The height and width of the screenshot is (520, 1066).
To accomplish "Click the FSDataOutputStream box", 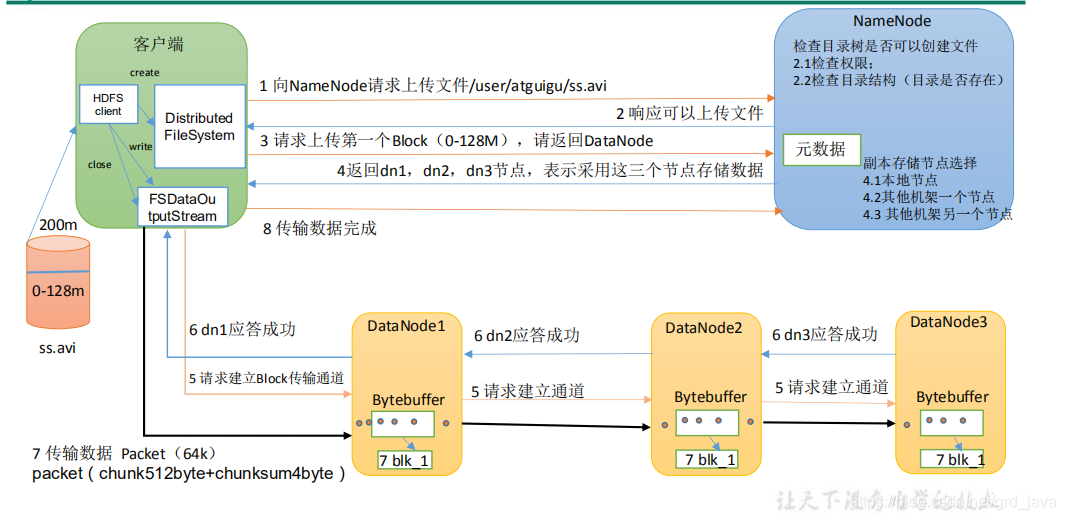I will tap(184, 207).
